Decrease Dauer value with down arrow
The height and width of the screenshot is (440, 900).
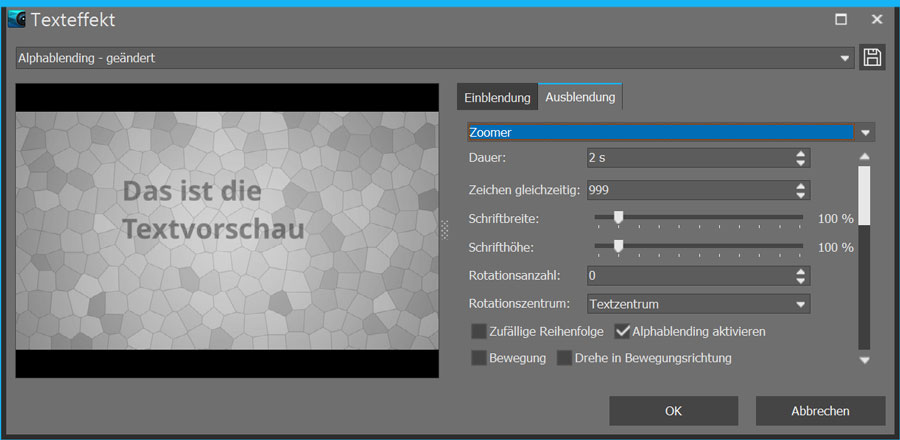[x=800, y=163]
